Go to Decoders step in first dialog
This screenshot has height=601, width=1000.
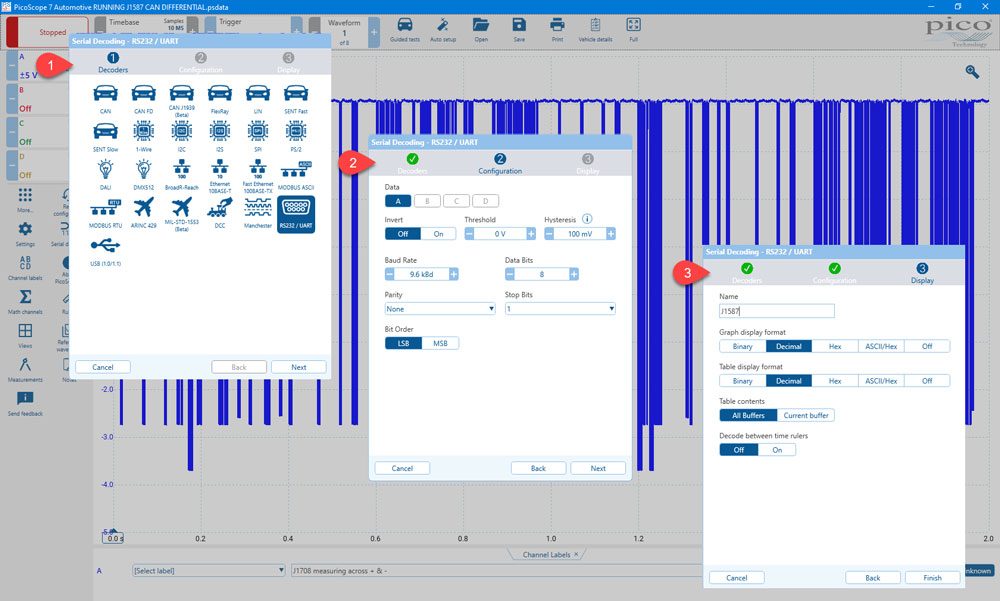[x=113, y=63]
